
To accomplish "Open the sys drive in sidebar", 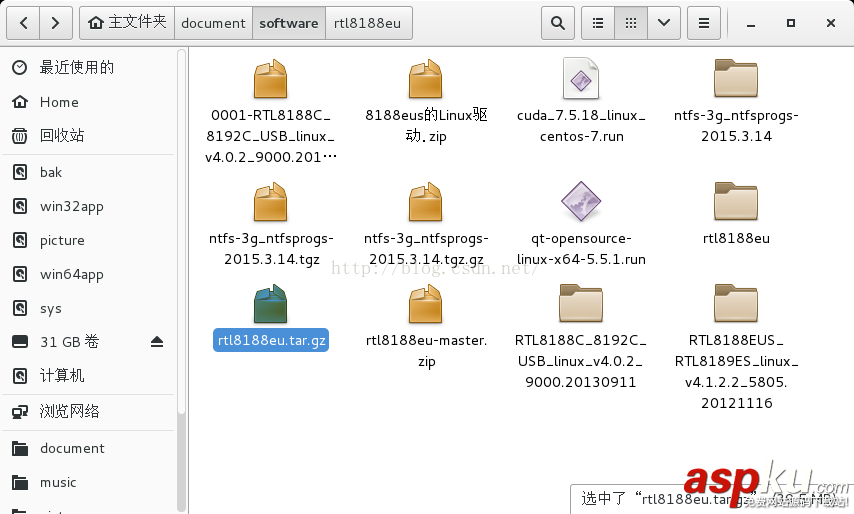I will (x=90, y=308).
